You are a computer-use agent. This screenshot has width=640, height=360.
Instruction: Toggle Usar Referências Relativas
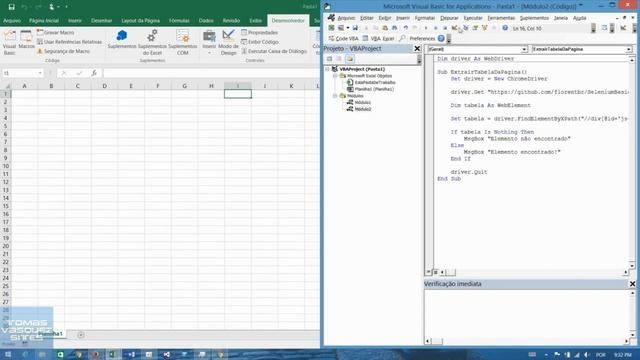[69, 42]
